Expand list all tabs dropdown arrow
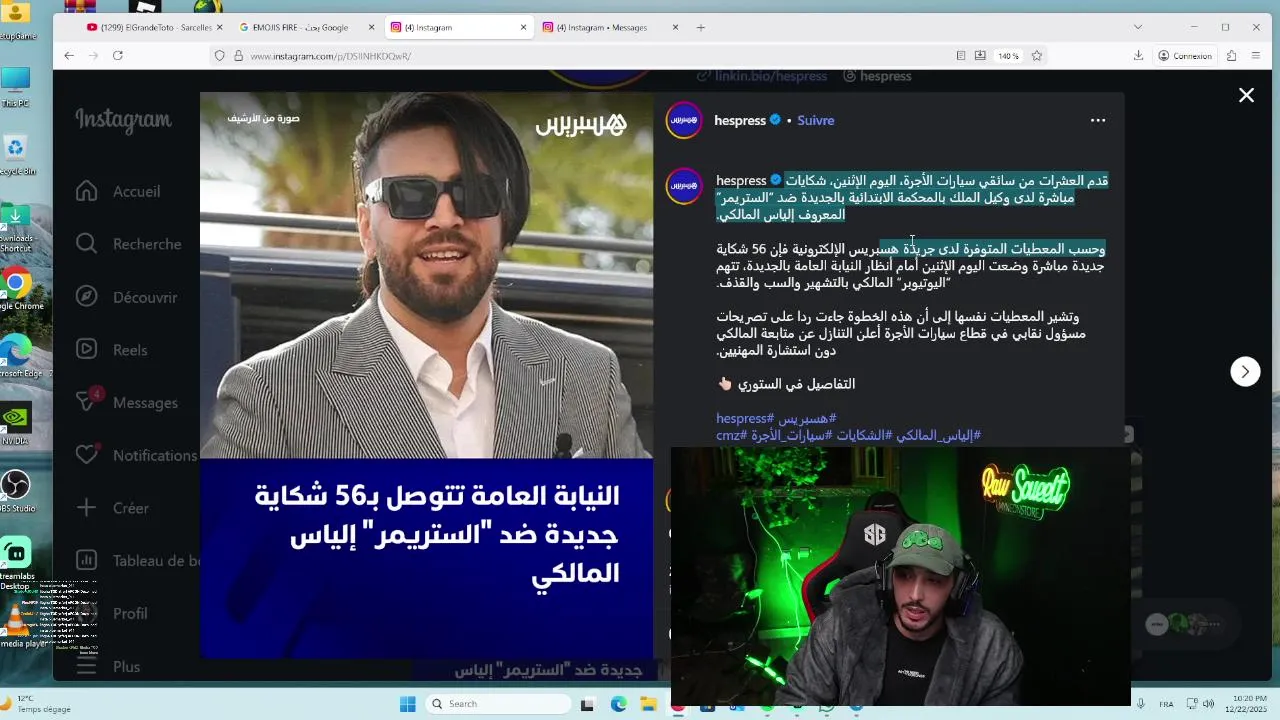Screen dimensions: 1280x720 click(x=1137, y=27)
